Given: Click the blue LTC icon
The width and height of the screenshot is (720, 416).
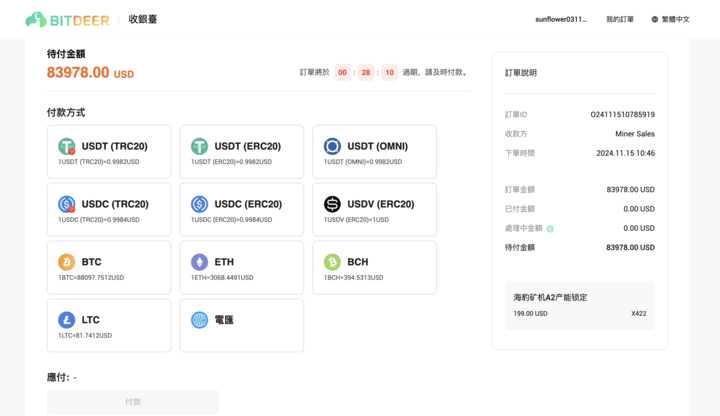Looking at the screenshot, I should [x=67, y=320].
